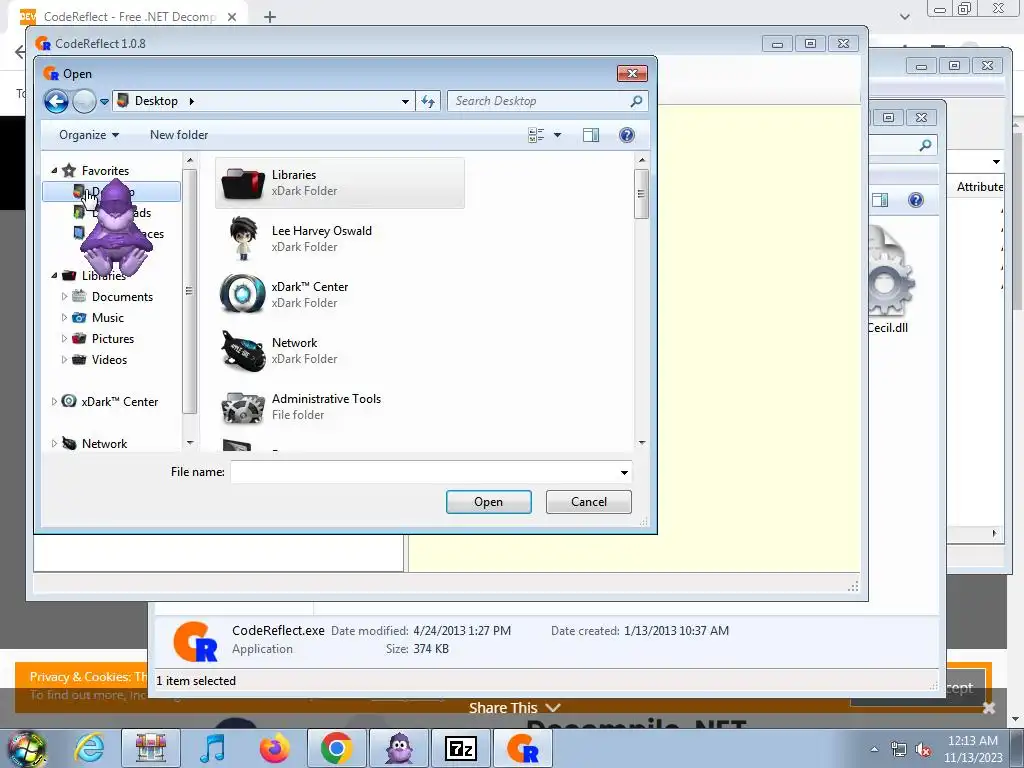Screen dimensions: 1024x768
Task: Select xDark Center folder icon in file list
Action: pos(243,294)
